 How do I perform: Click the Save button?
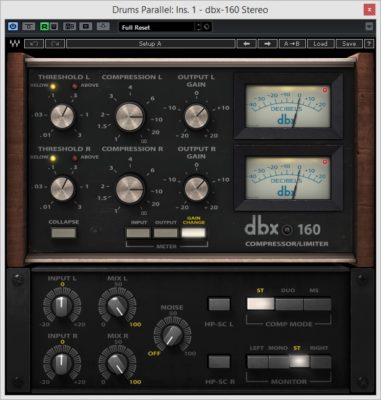click(349, 44)
